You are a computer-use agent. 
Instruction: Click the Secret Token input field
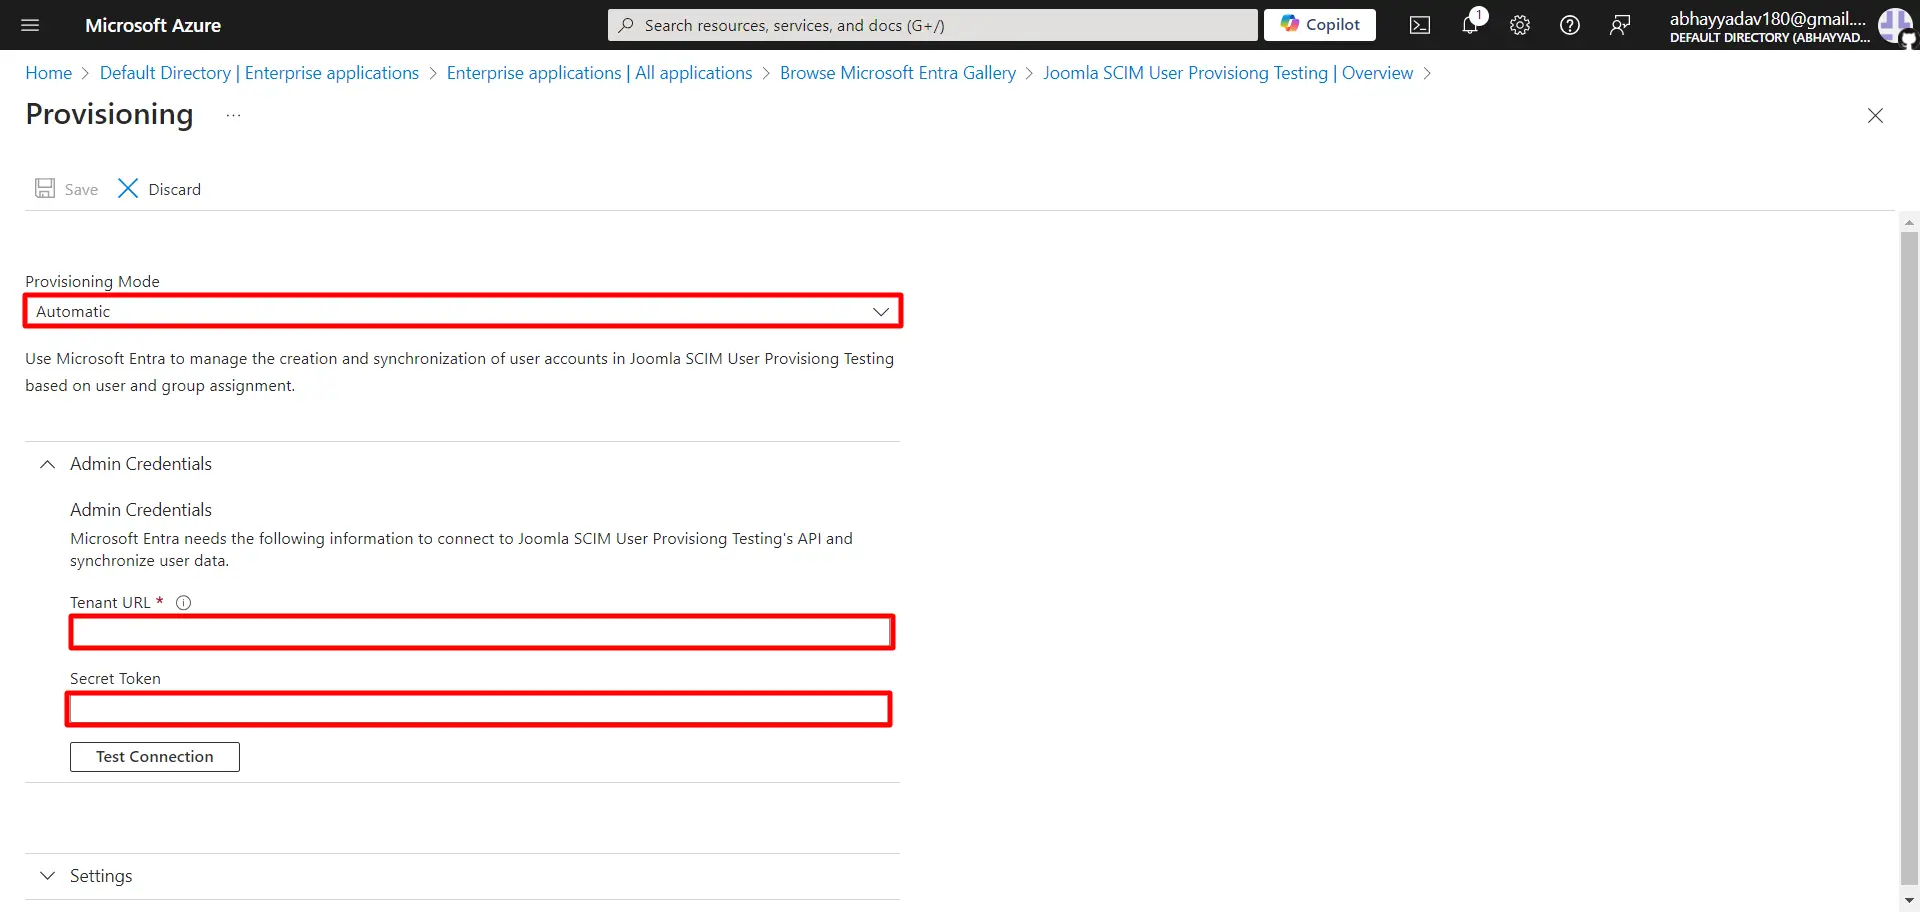coord(479,709)
